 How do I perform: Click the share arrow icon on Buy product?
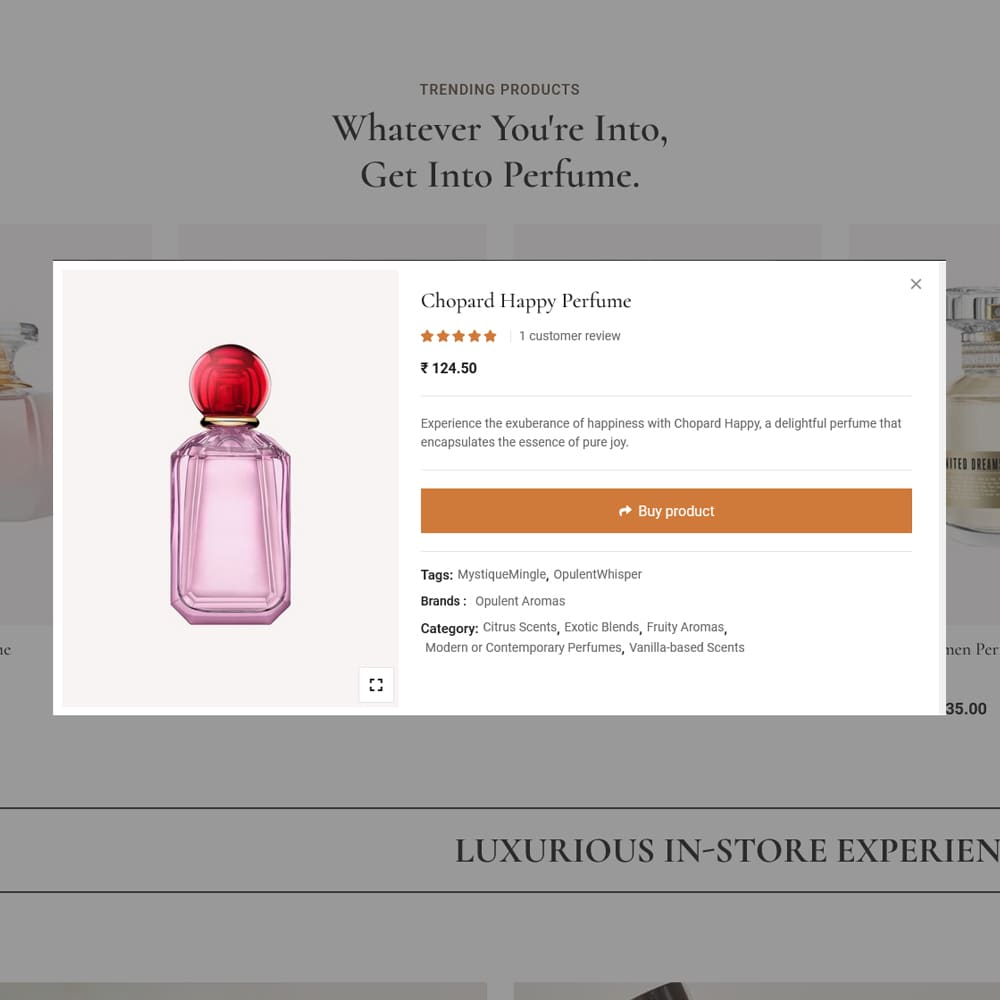(x=625, y=511)
